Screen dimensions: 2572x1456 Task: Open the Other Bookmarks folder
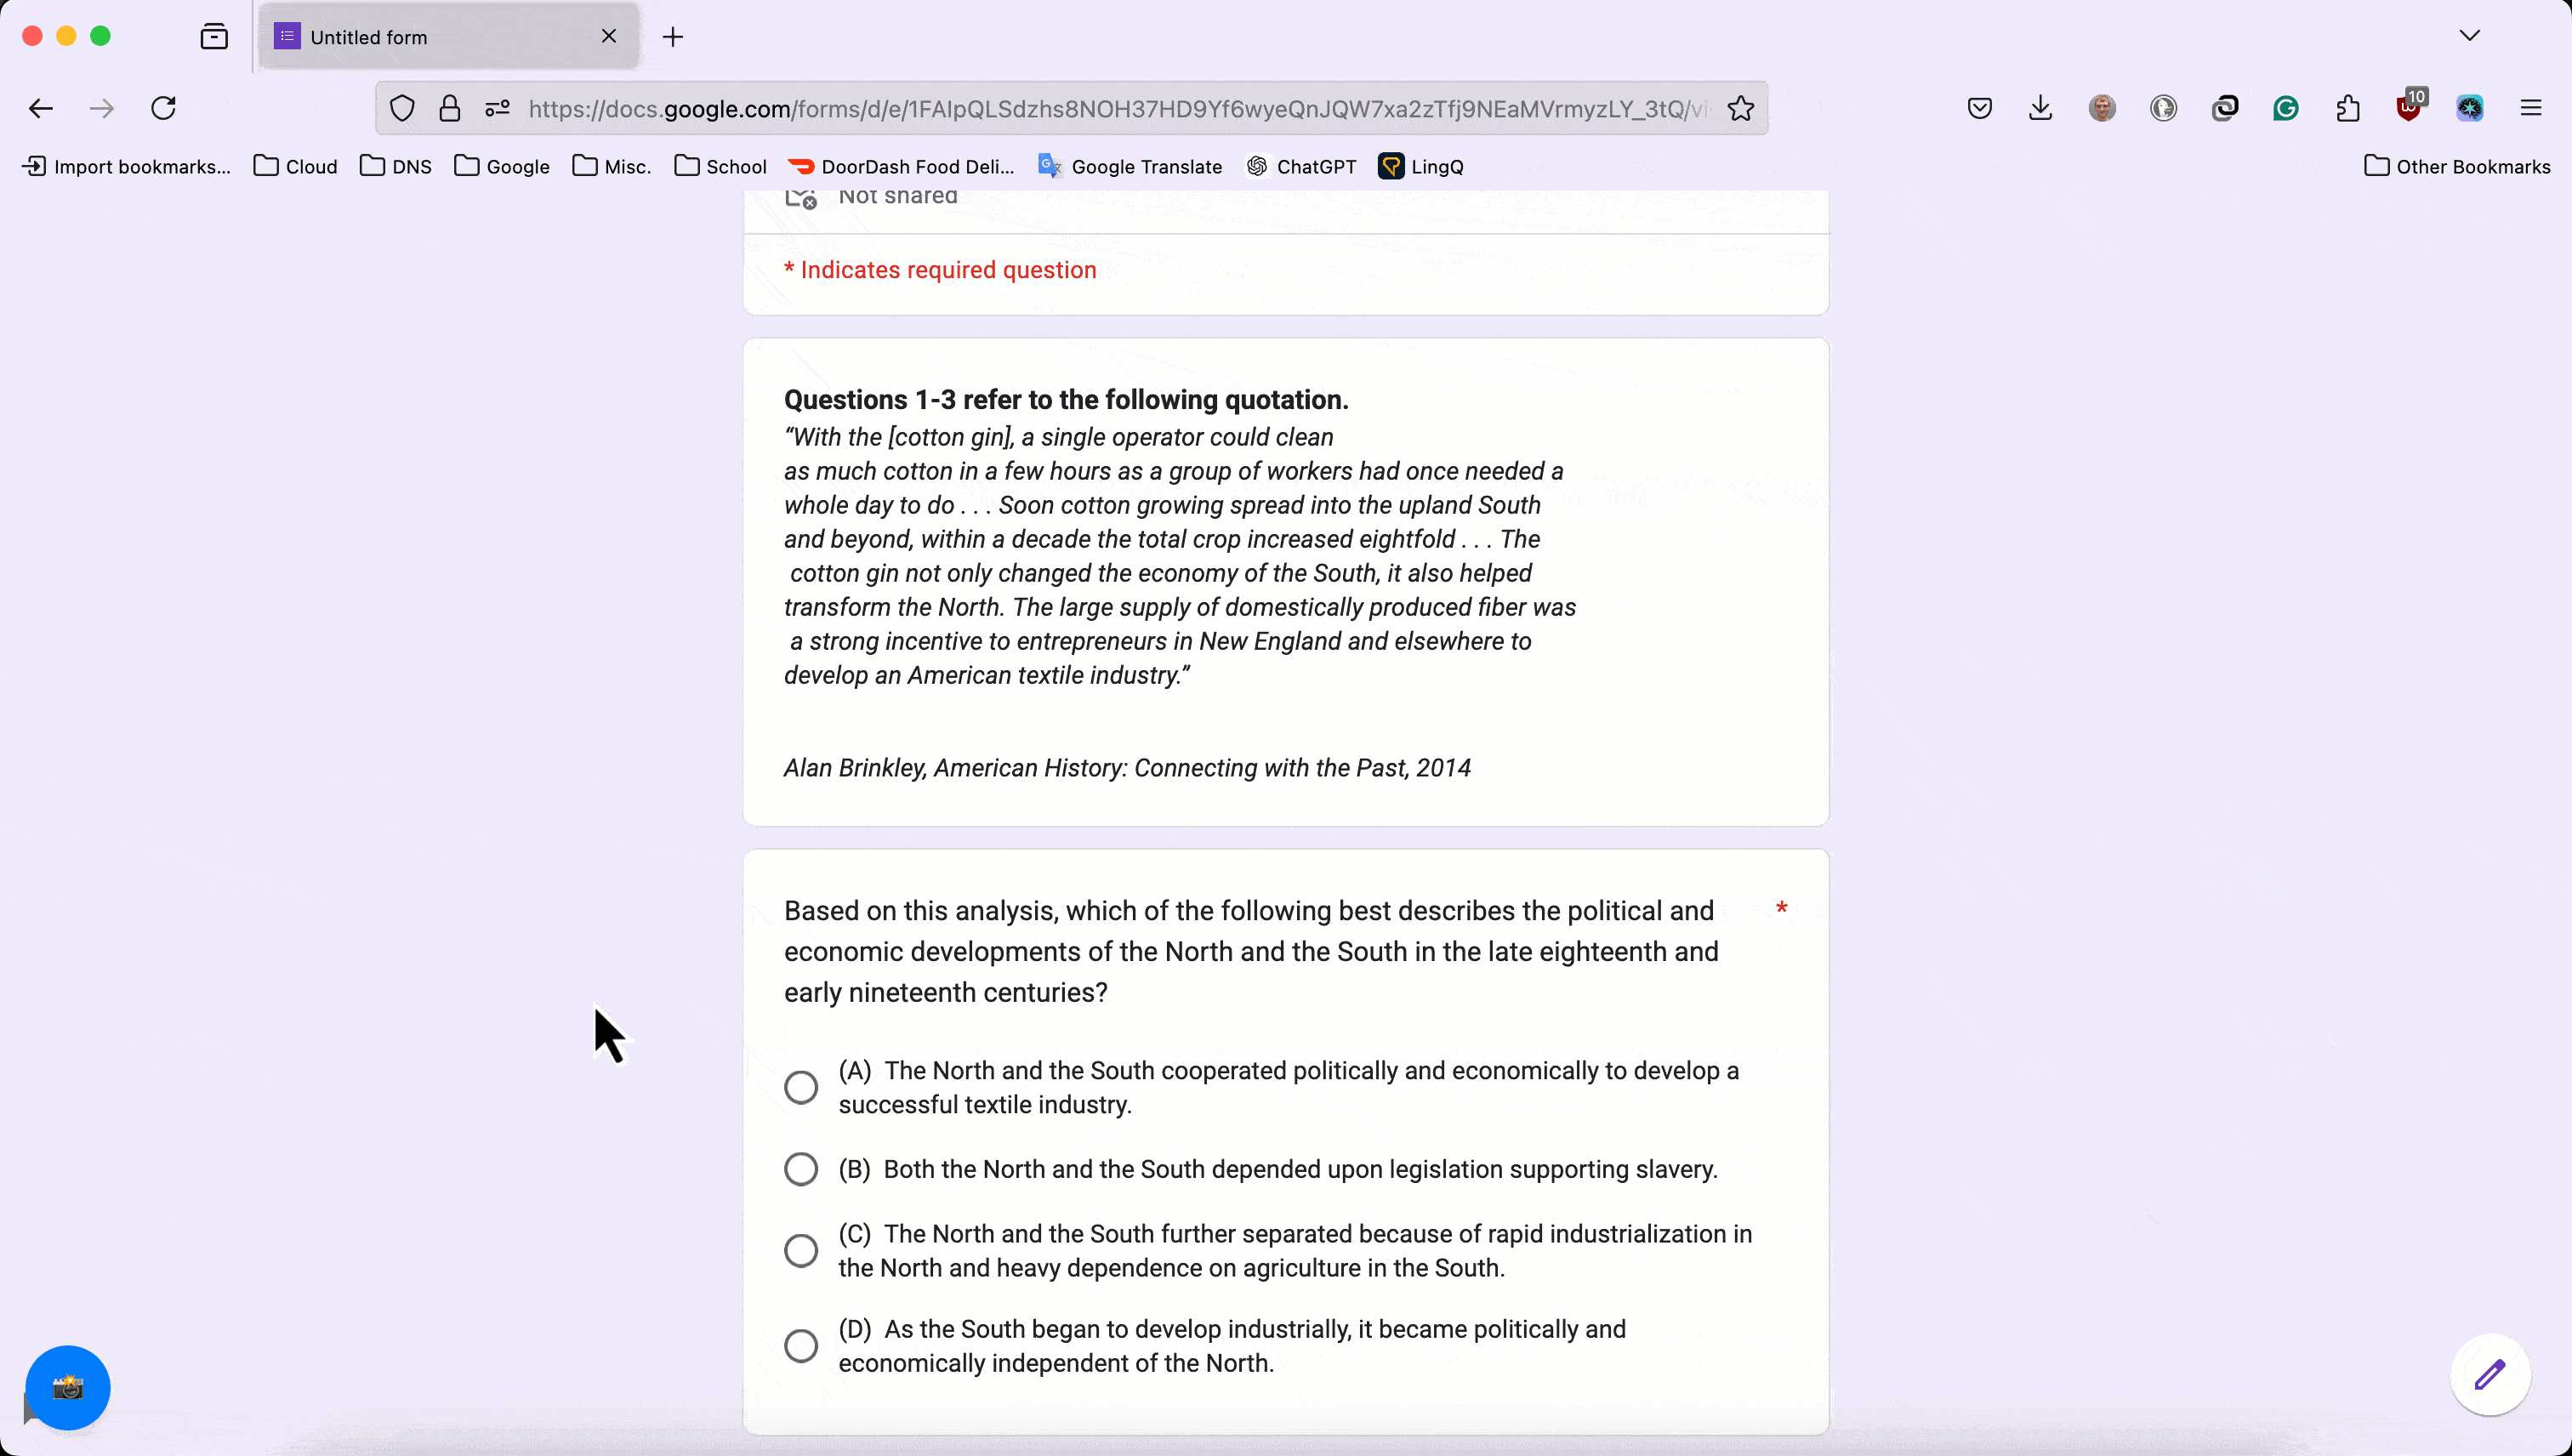(x=2457, y=166)
